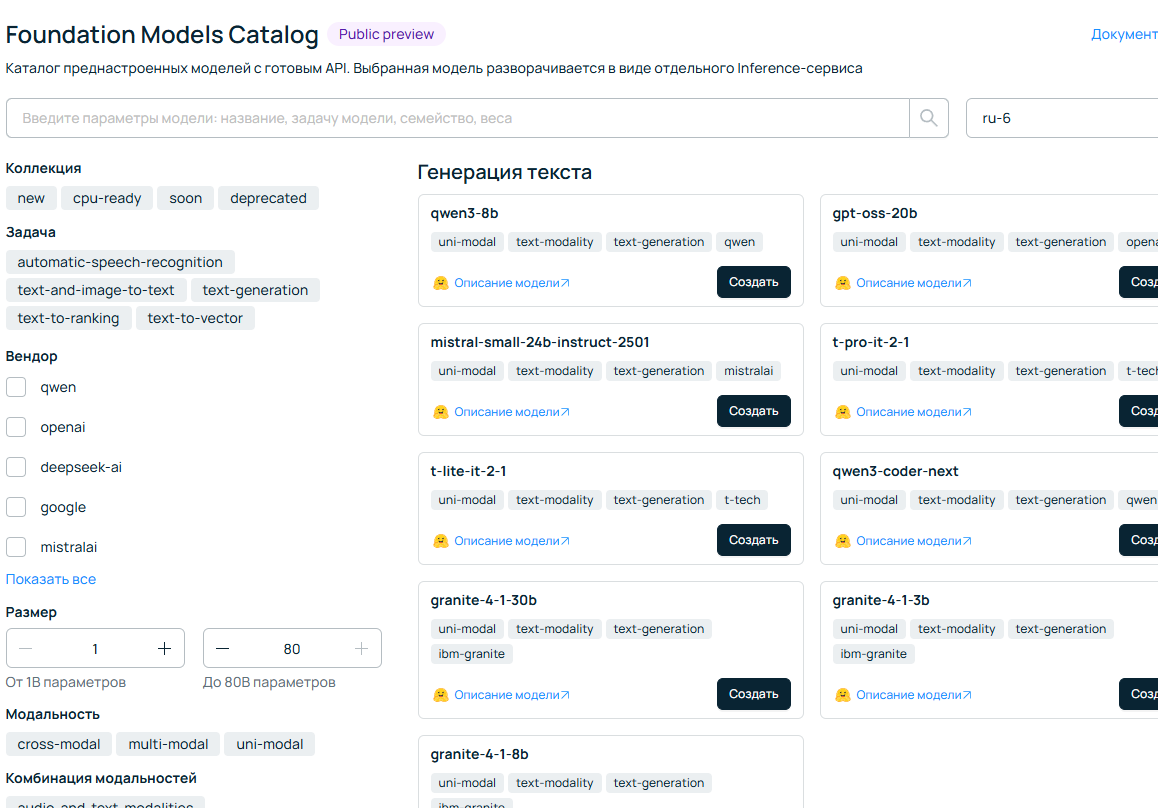Click the maximum size value 80 field
The width and height of the screenshot is (1158, 808).
292,648
